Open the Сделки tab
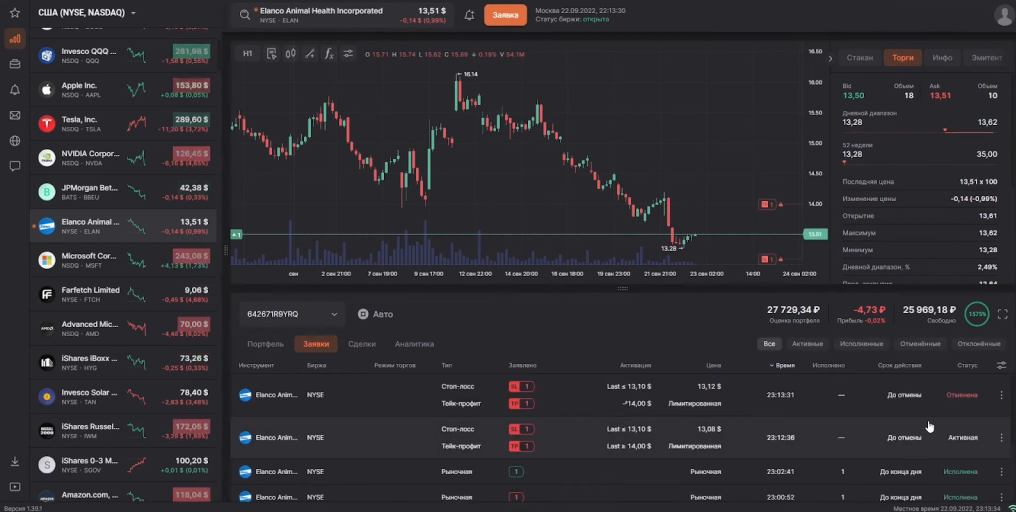The width and height of the screenshot is (1016, 512). [362, 344]
